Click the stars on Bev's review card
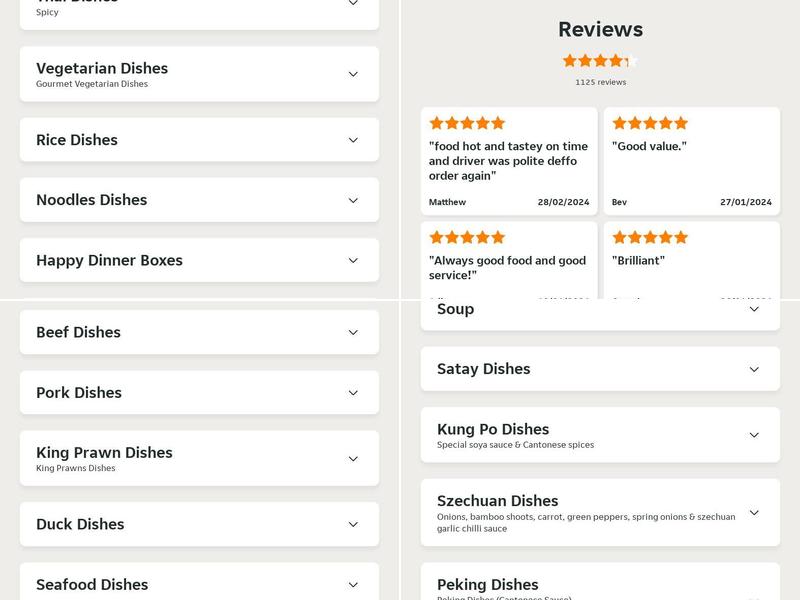 pos(649,123)
